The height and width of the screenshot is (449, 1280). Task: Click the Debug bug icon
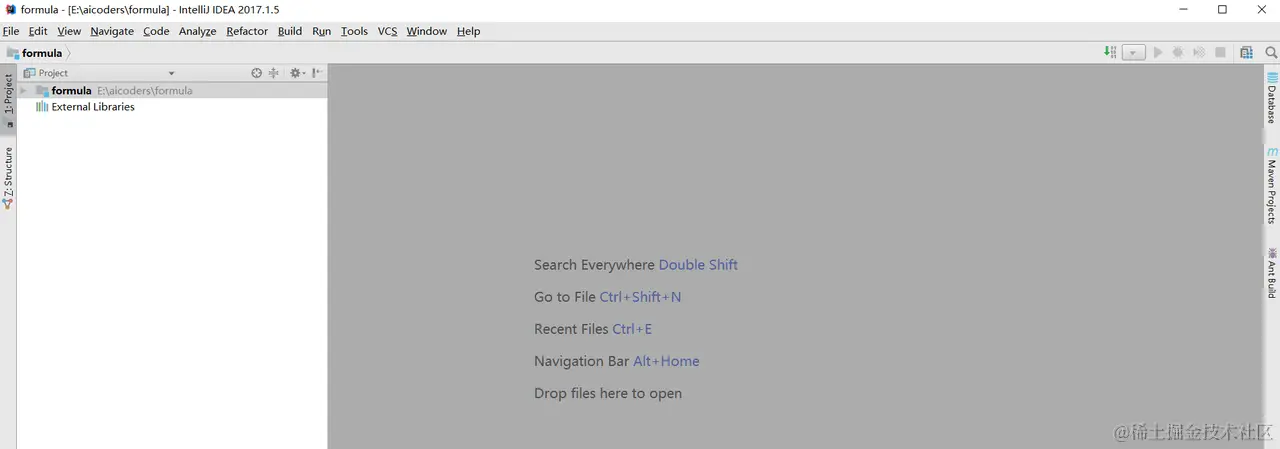point(1178,53)
